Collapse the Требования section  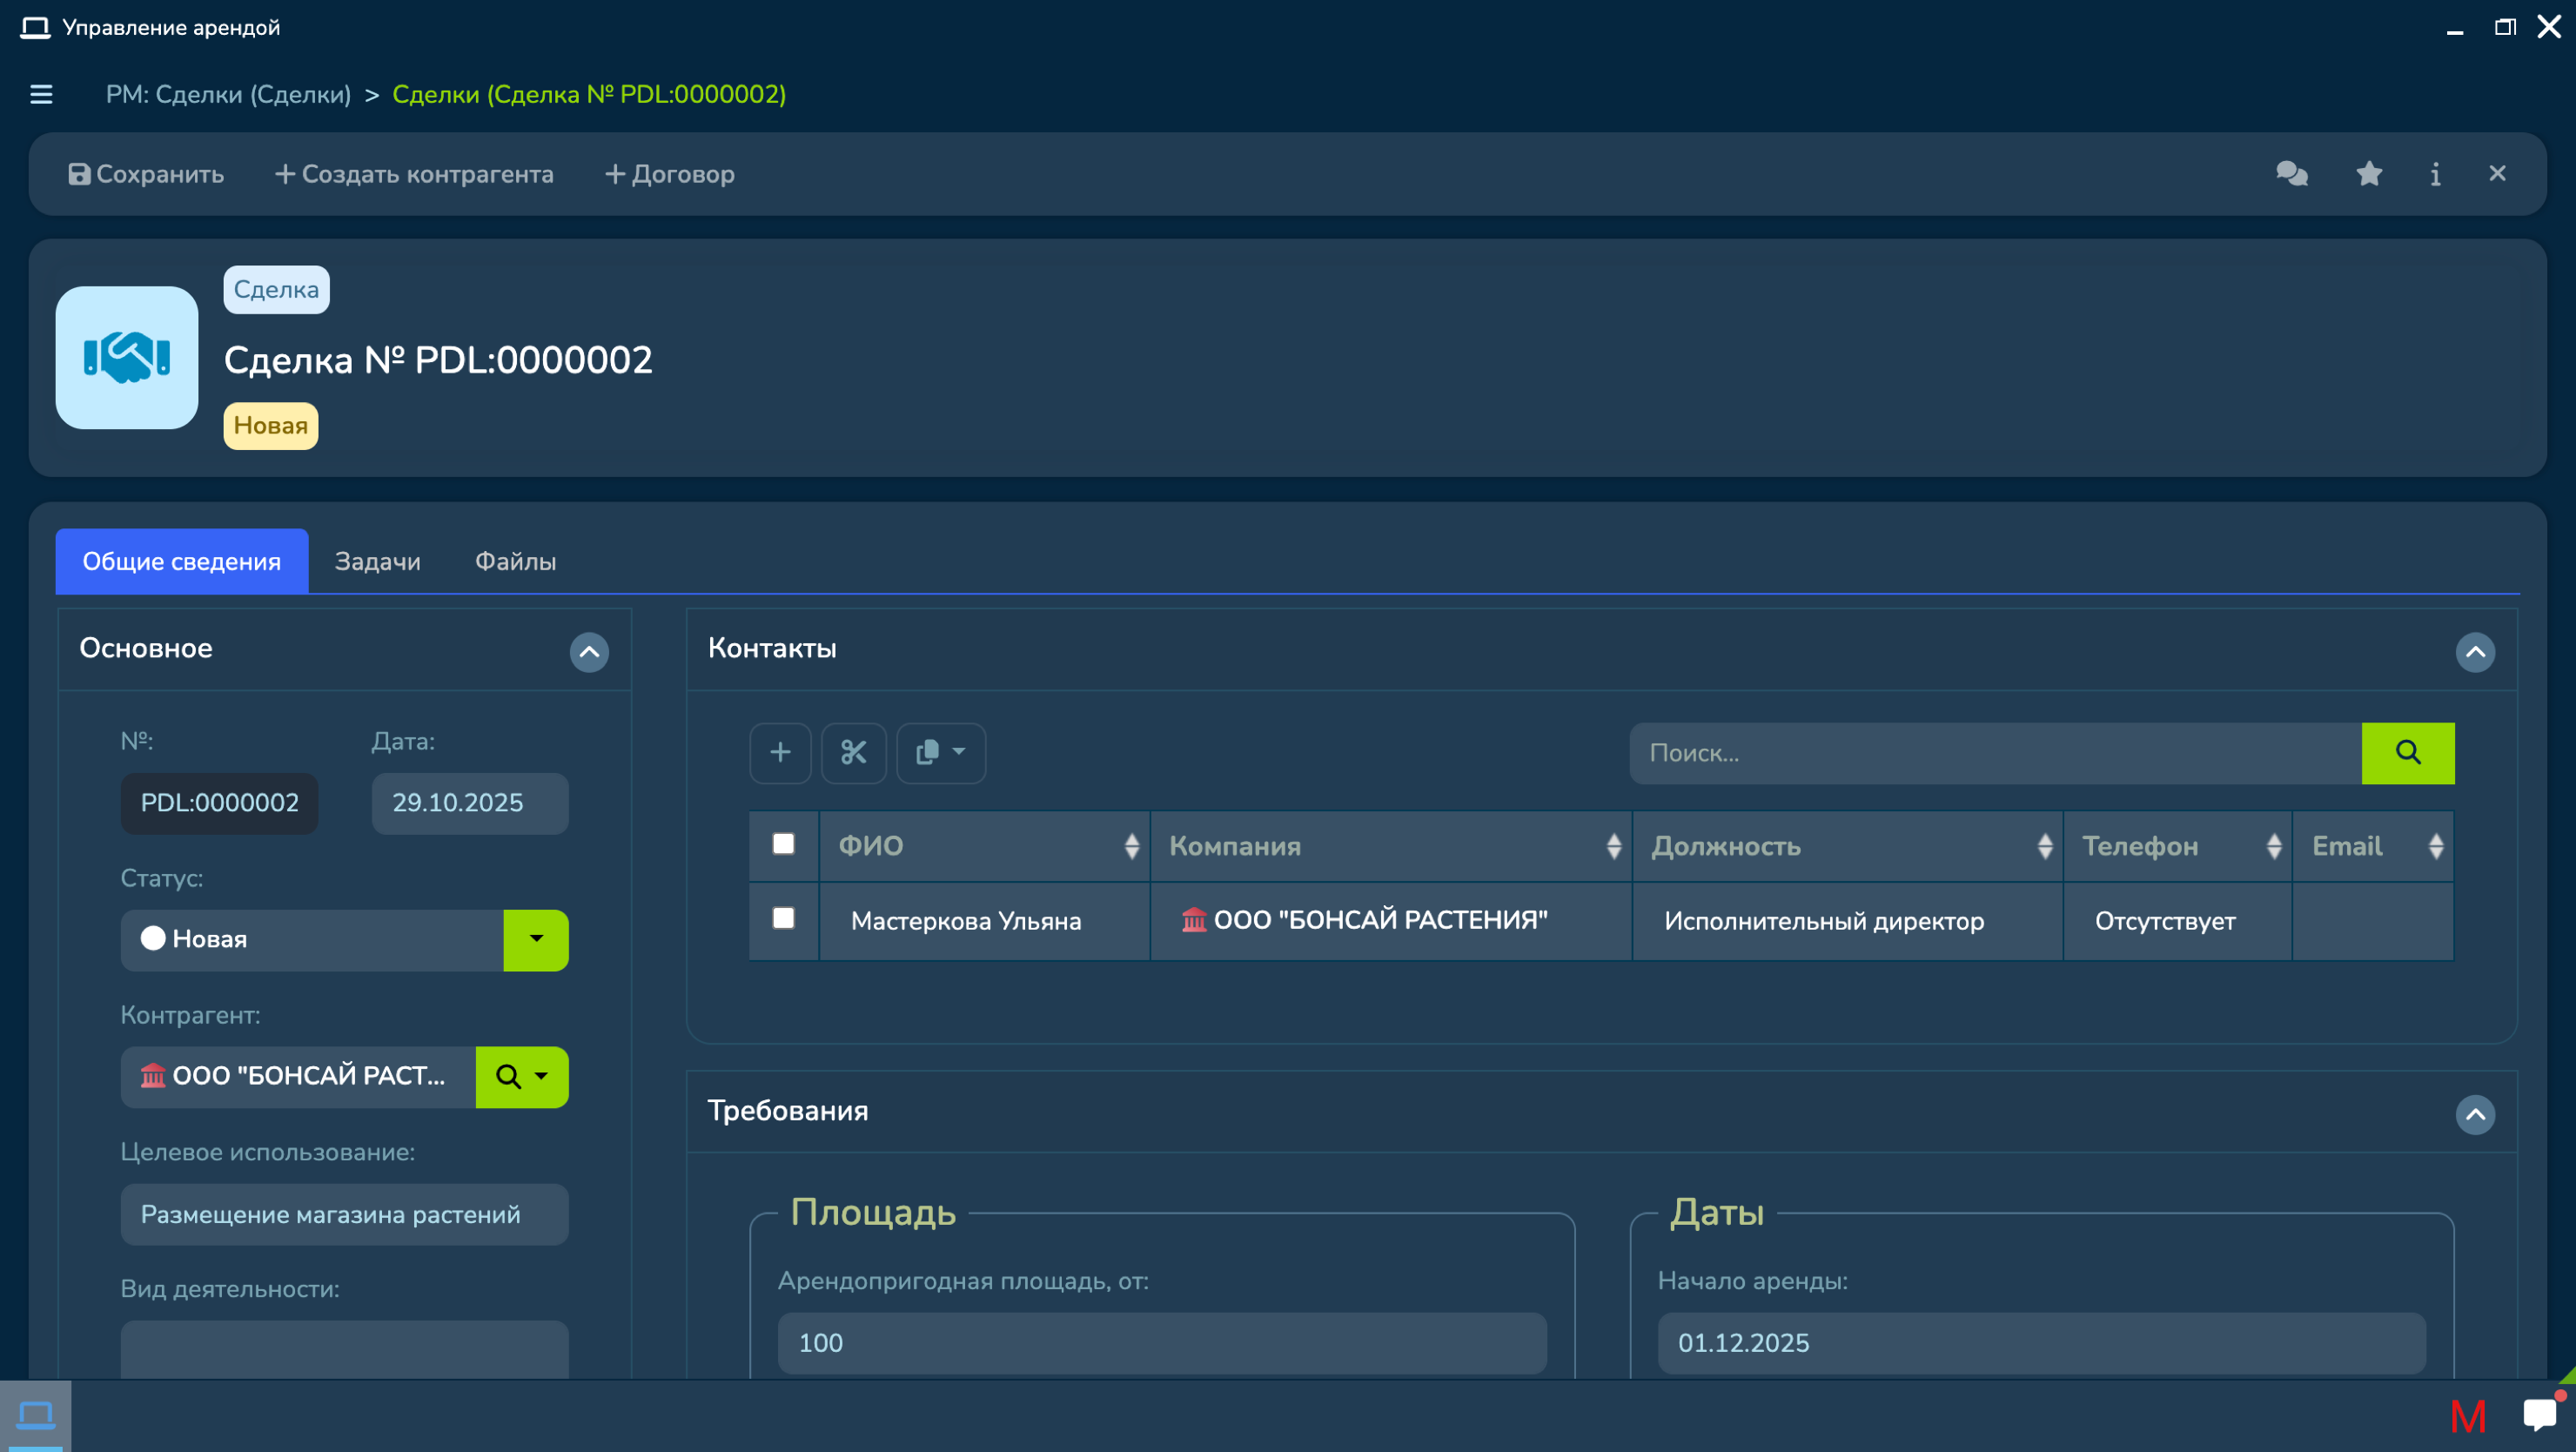pos(2474,1114)
